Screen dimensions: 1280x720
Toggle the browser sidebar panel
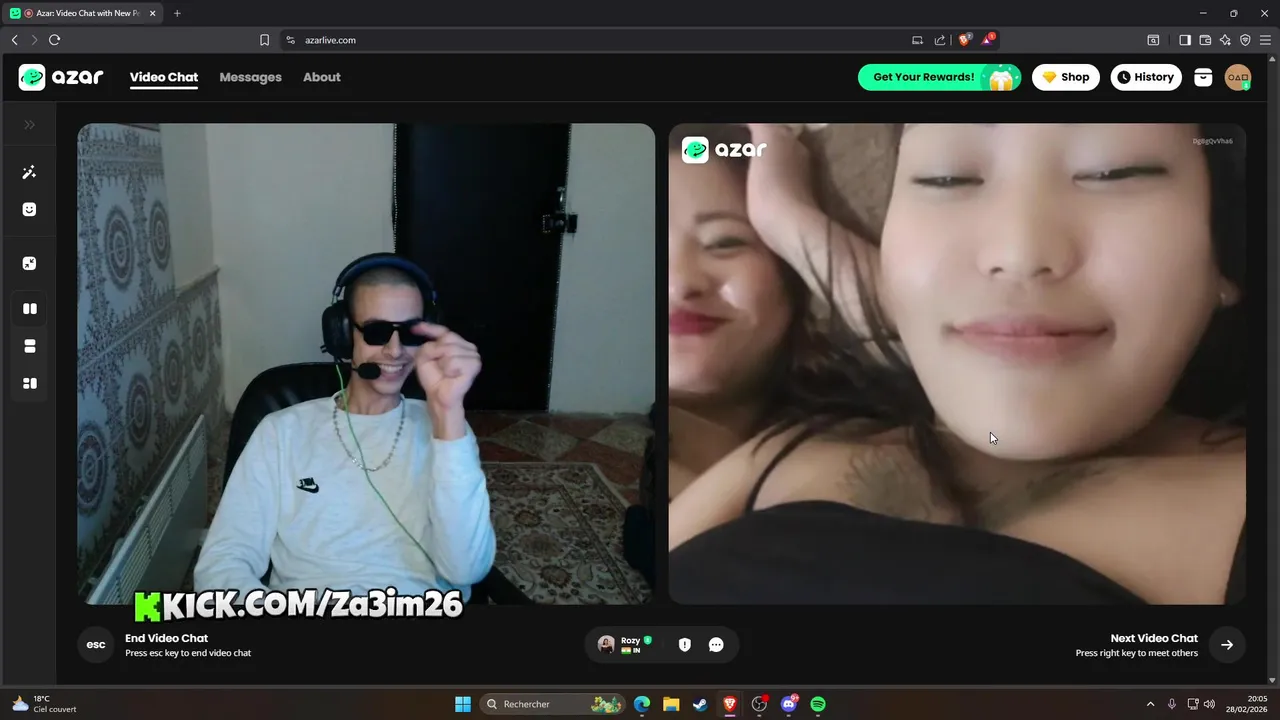coord(1185,40)
